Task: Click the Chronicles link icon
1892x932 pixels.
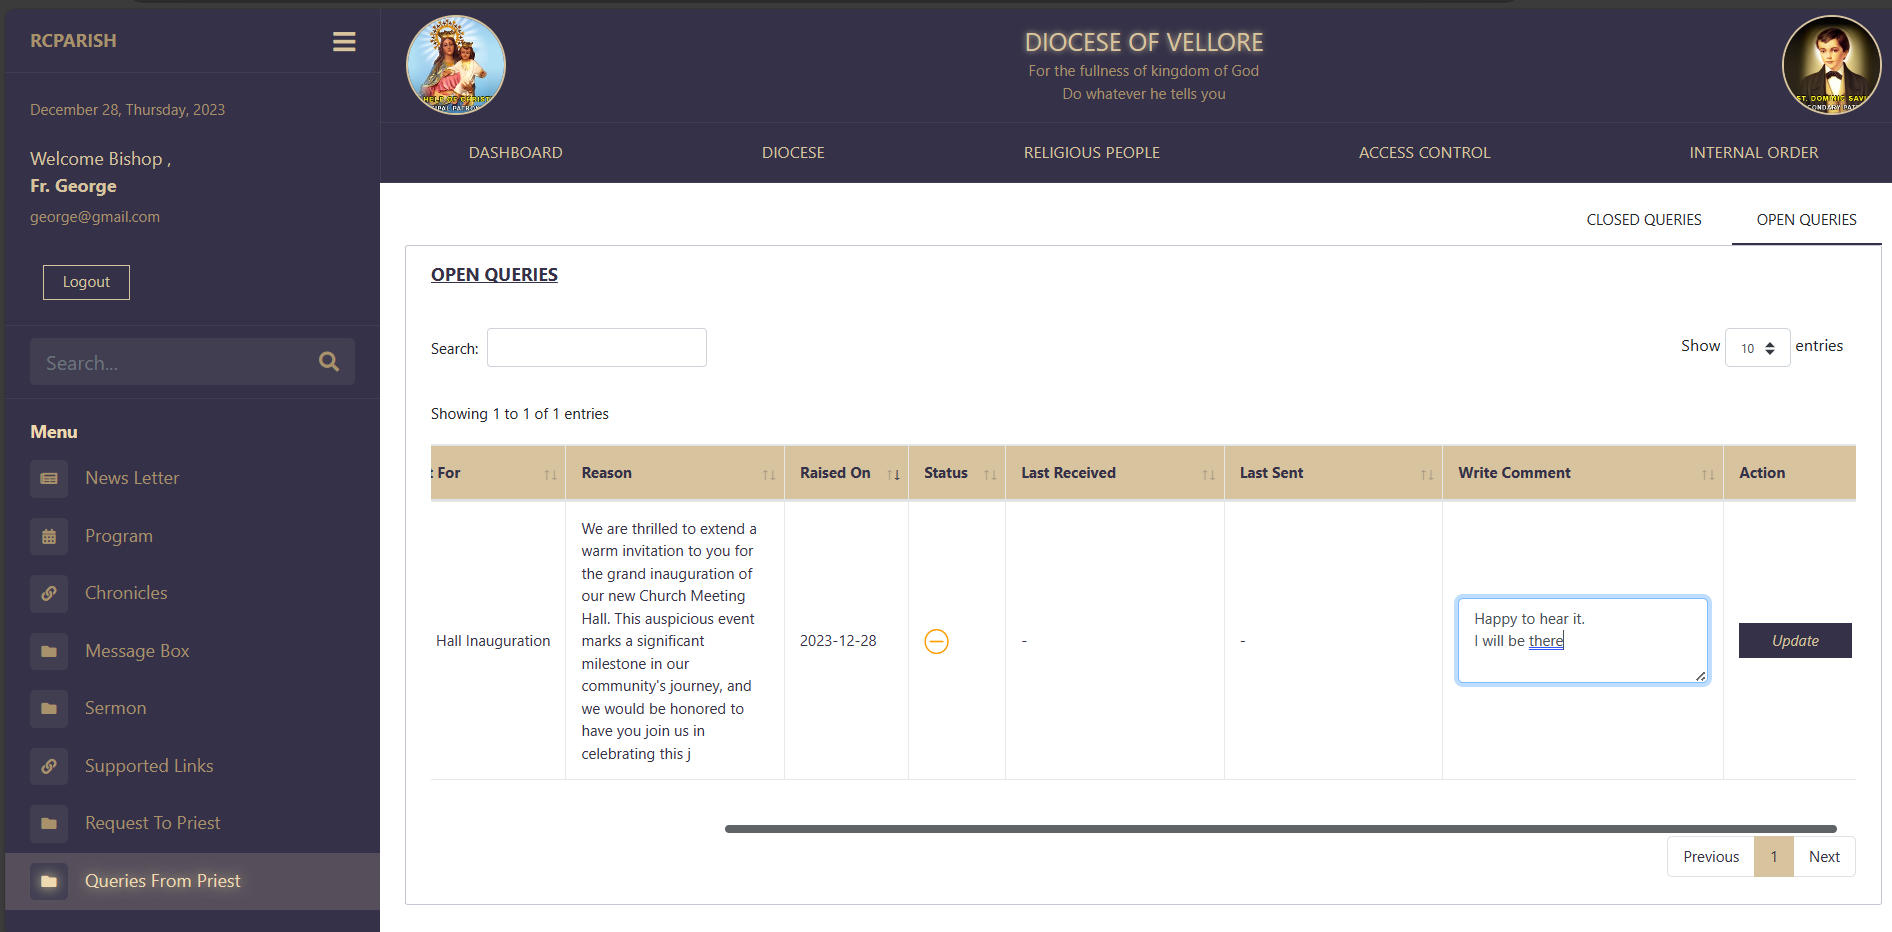Action: (49, 594)
